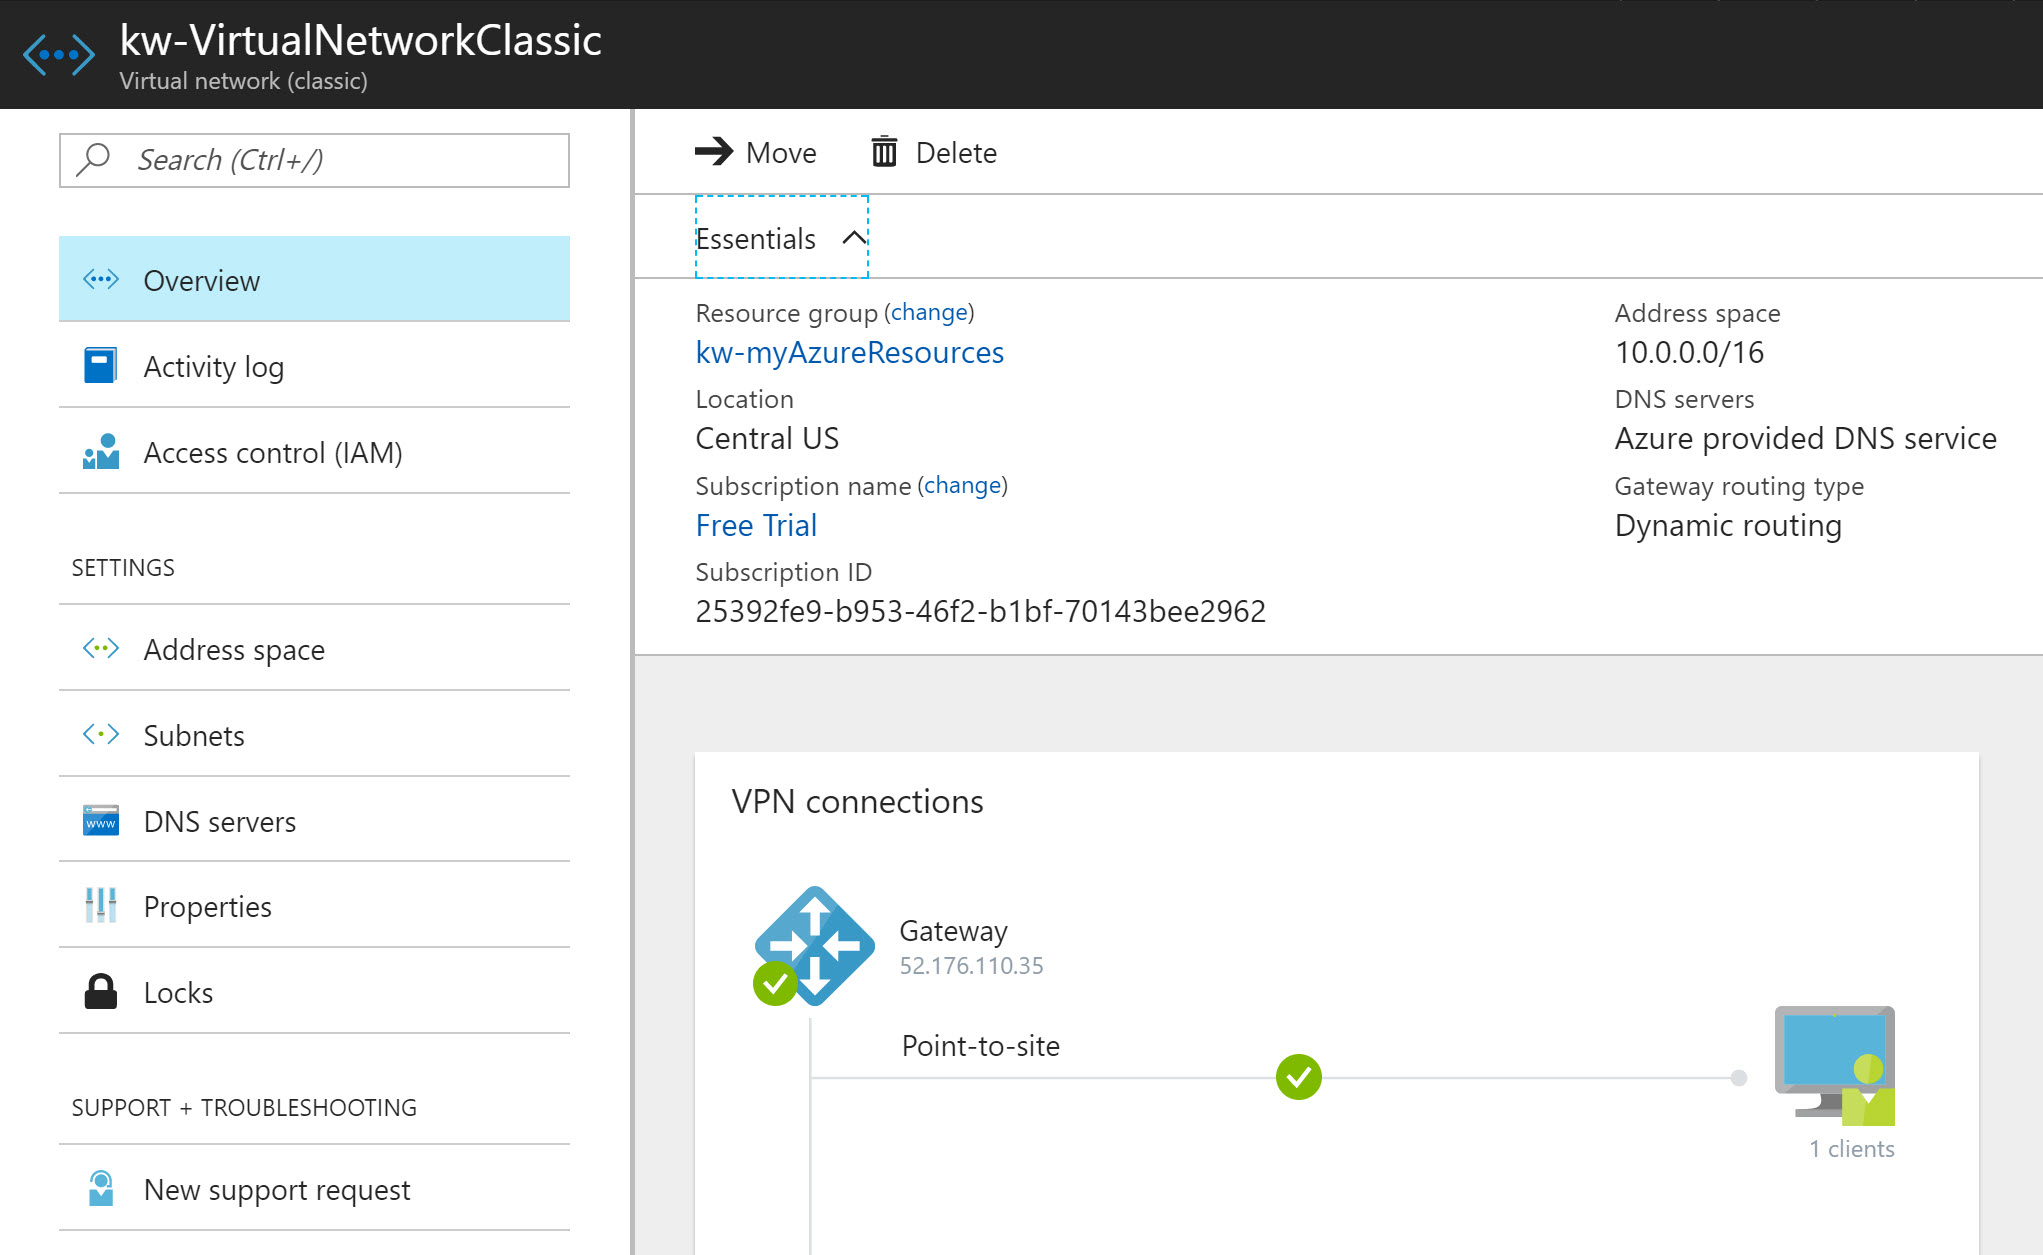Click the Address space value 10.0.0.0/16
The height and width of the screenshot is (1255, 2043).
point(1690,352)
